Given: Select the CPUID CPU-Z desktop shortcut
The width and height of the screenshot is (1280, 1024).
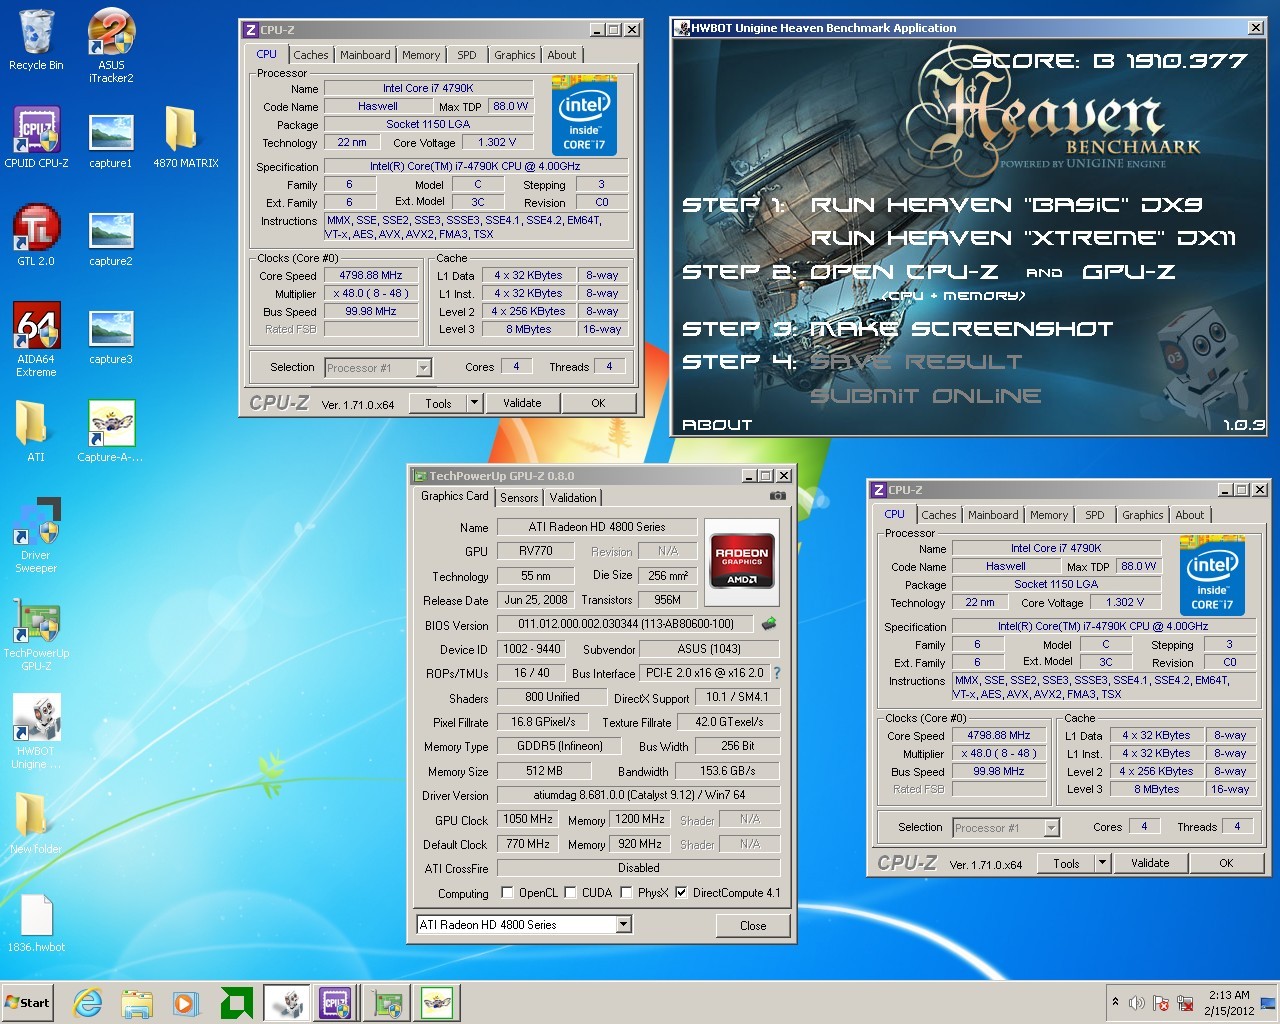Looking at the screenshot, I should click(x=36, y=138).
